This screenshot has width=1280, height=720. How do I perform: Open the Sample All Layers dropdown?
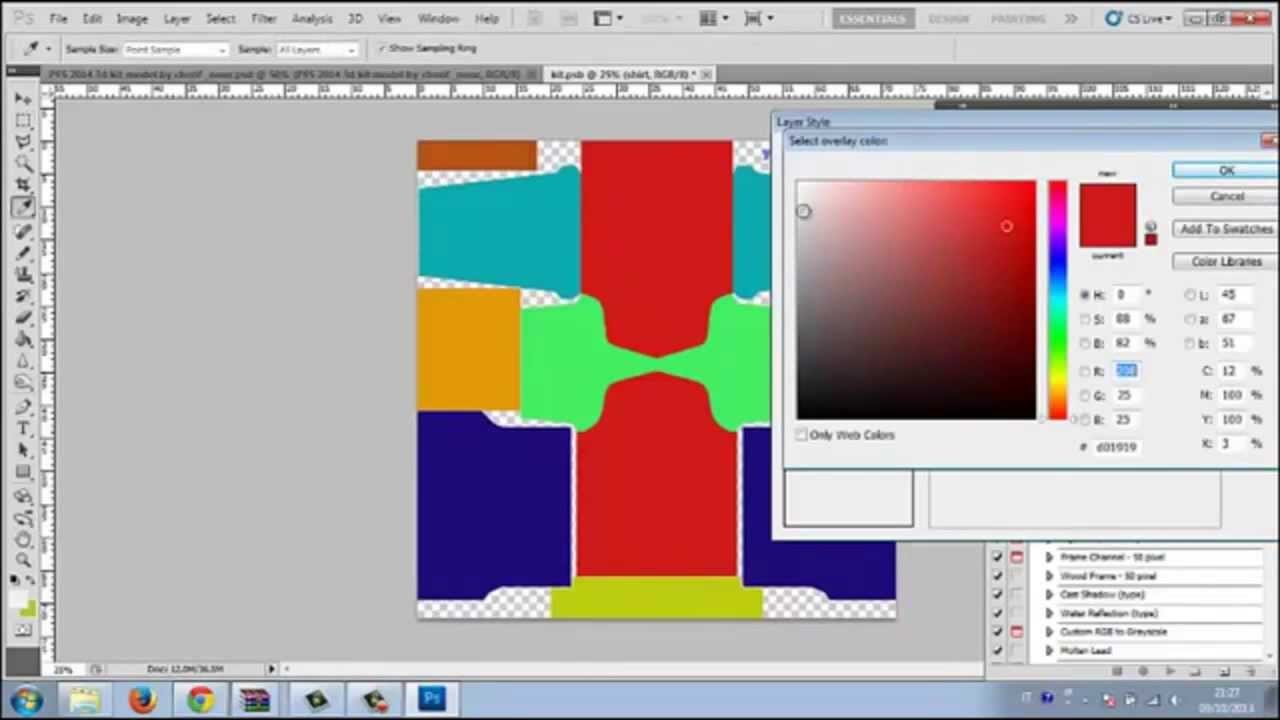click(x=317, y=49)
